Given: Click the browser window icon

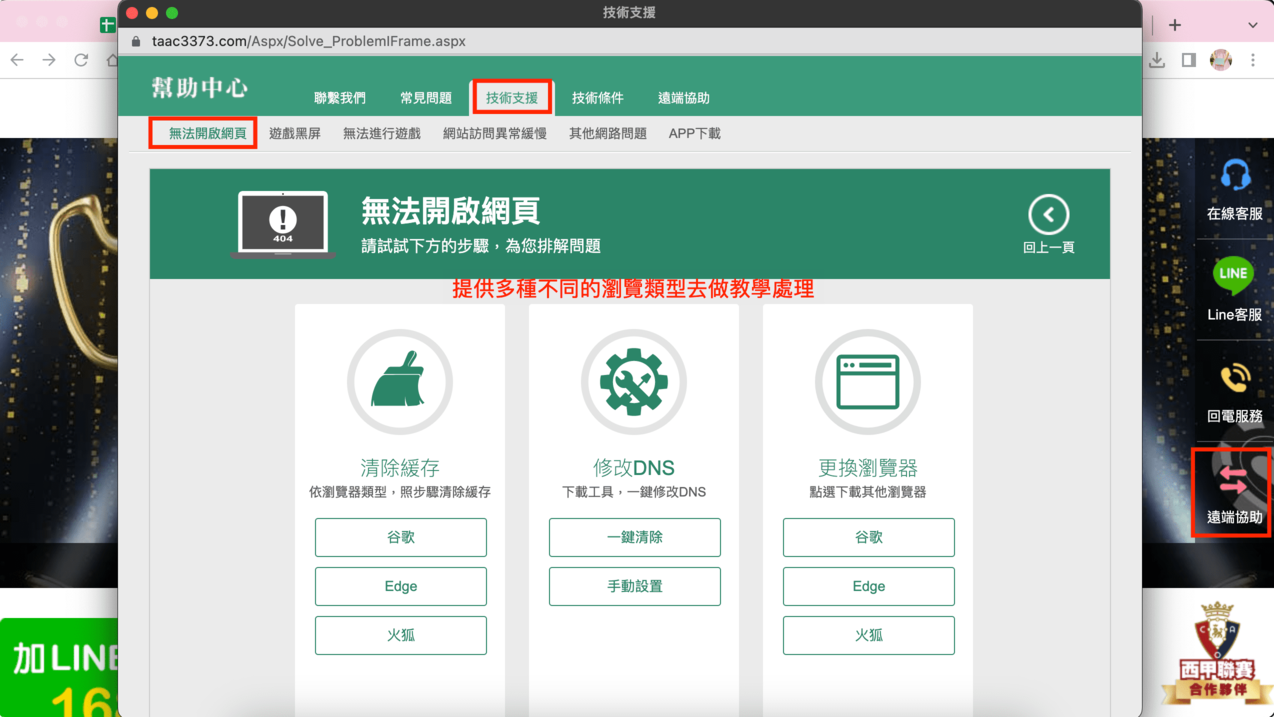Looking at the screenshot, I should [867, 382].
